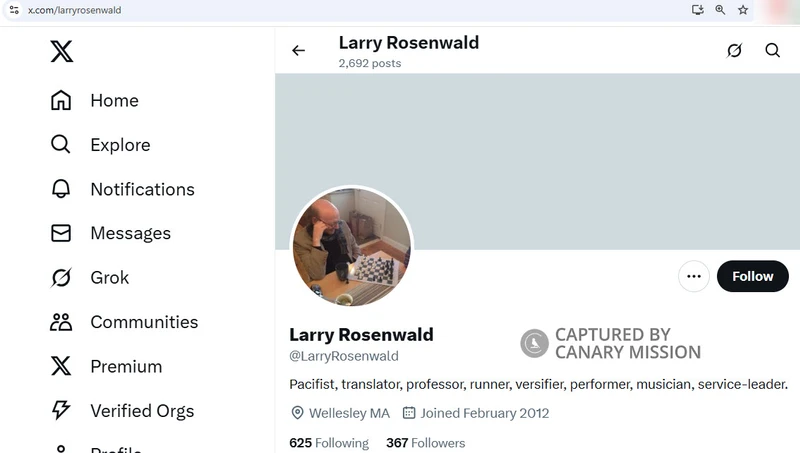800x453 pixels.
Task: Click the Larry Rosenwald header title
Action: tap(409, 43)
